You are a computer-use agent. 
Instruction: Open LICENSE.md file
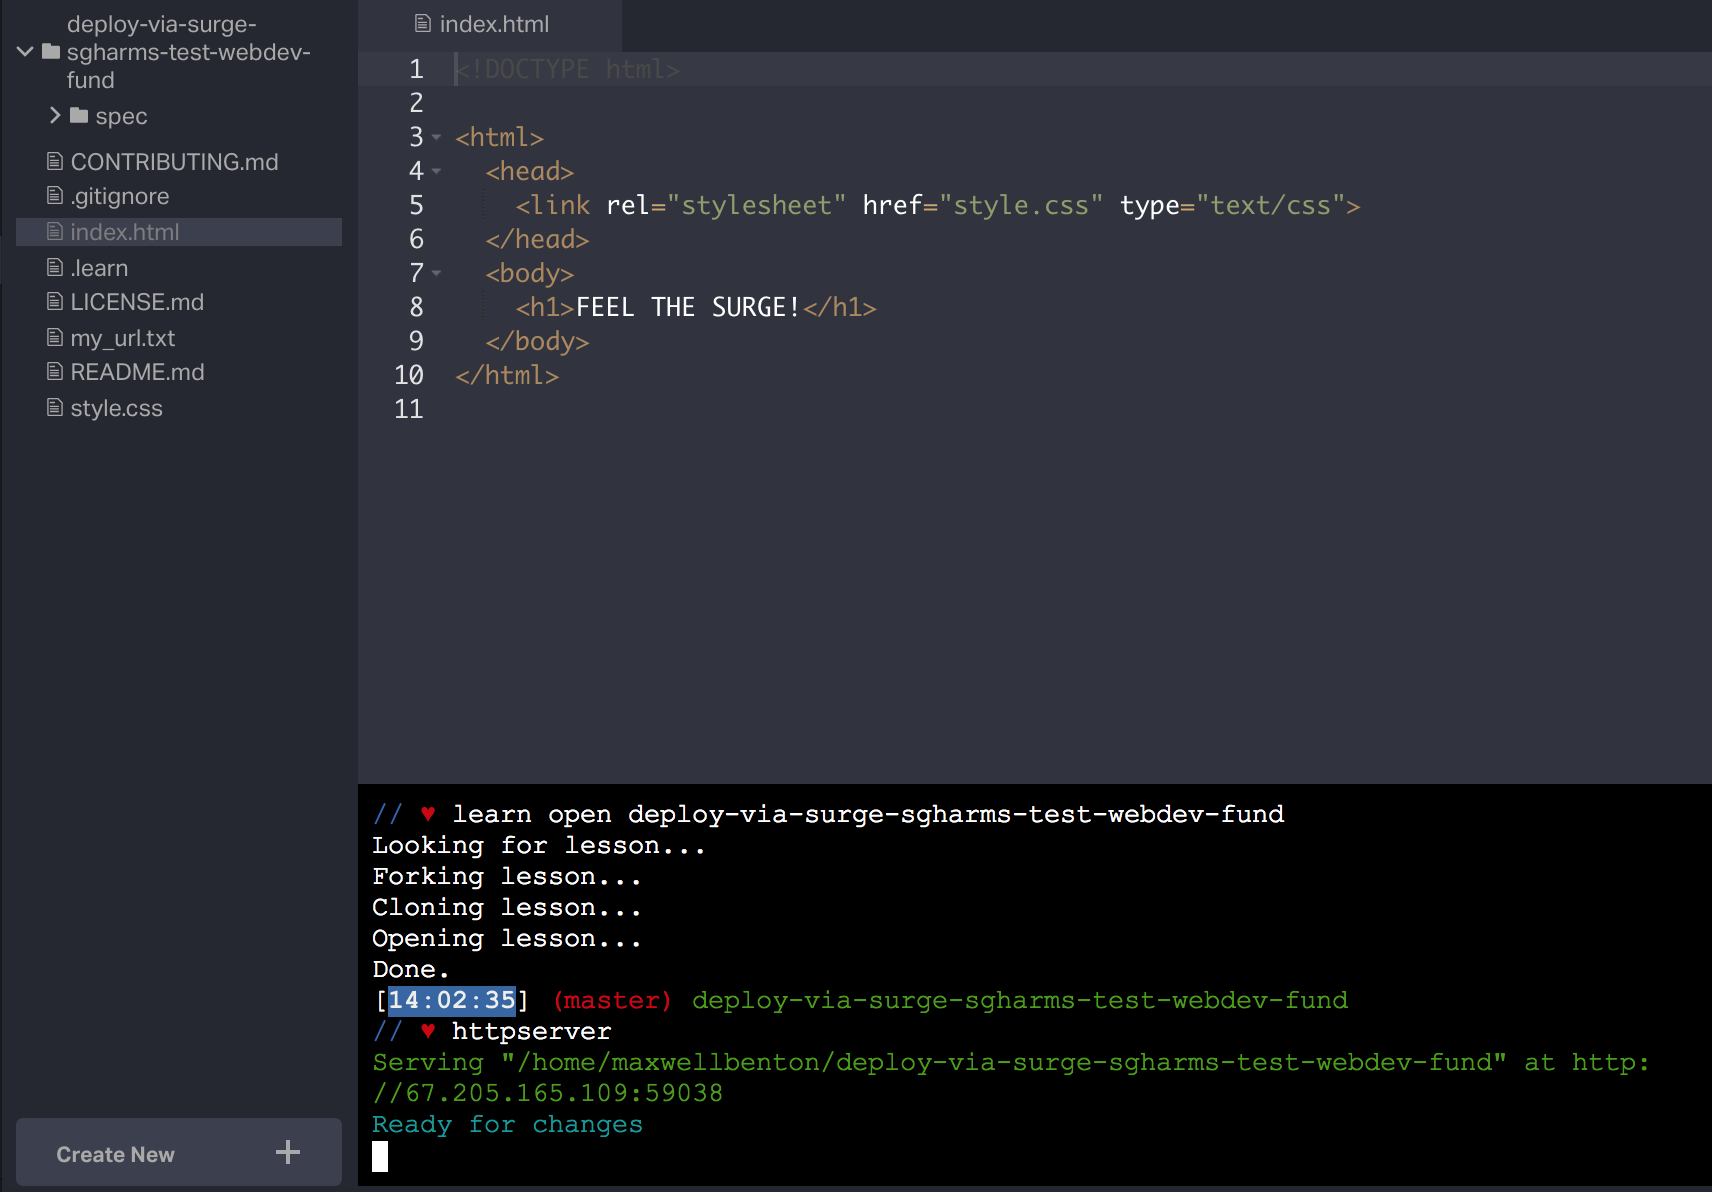137,302
